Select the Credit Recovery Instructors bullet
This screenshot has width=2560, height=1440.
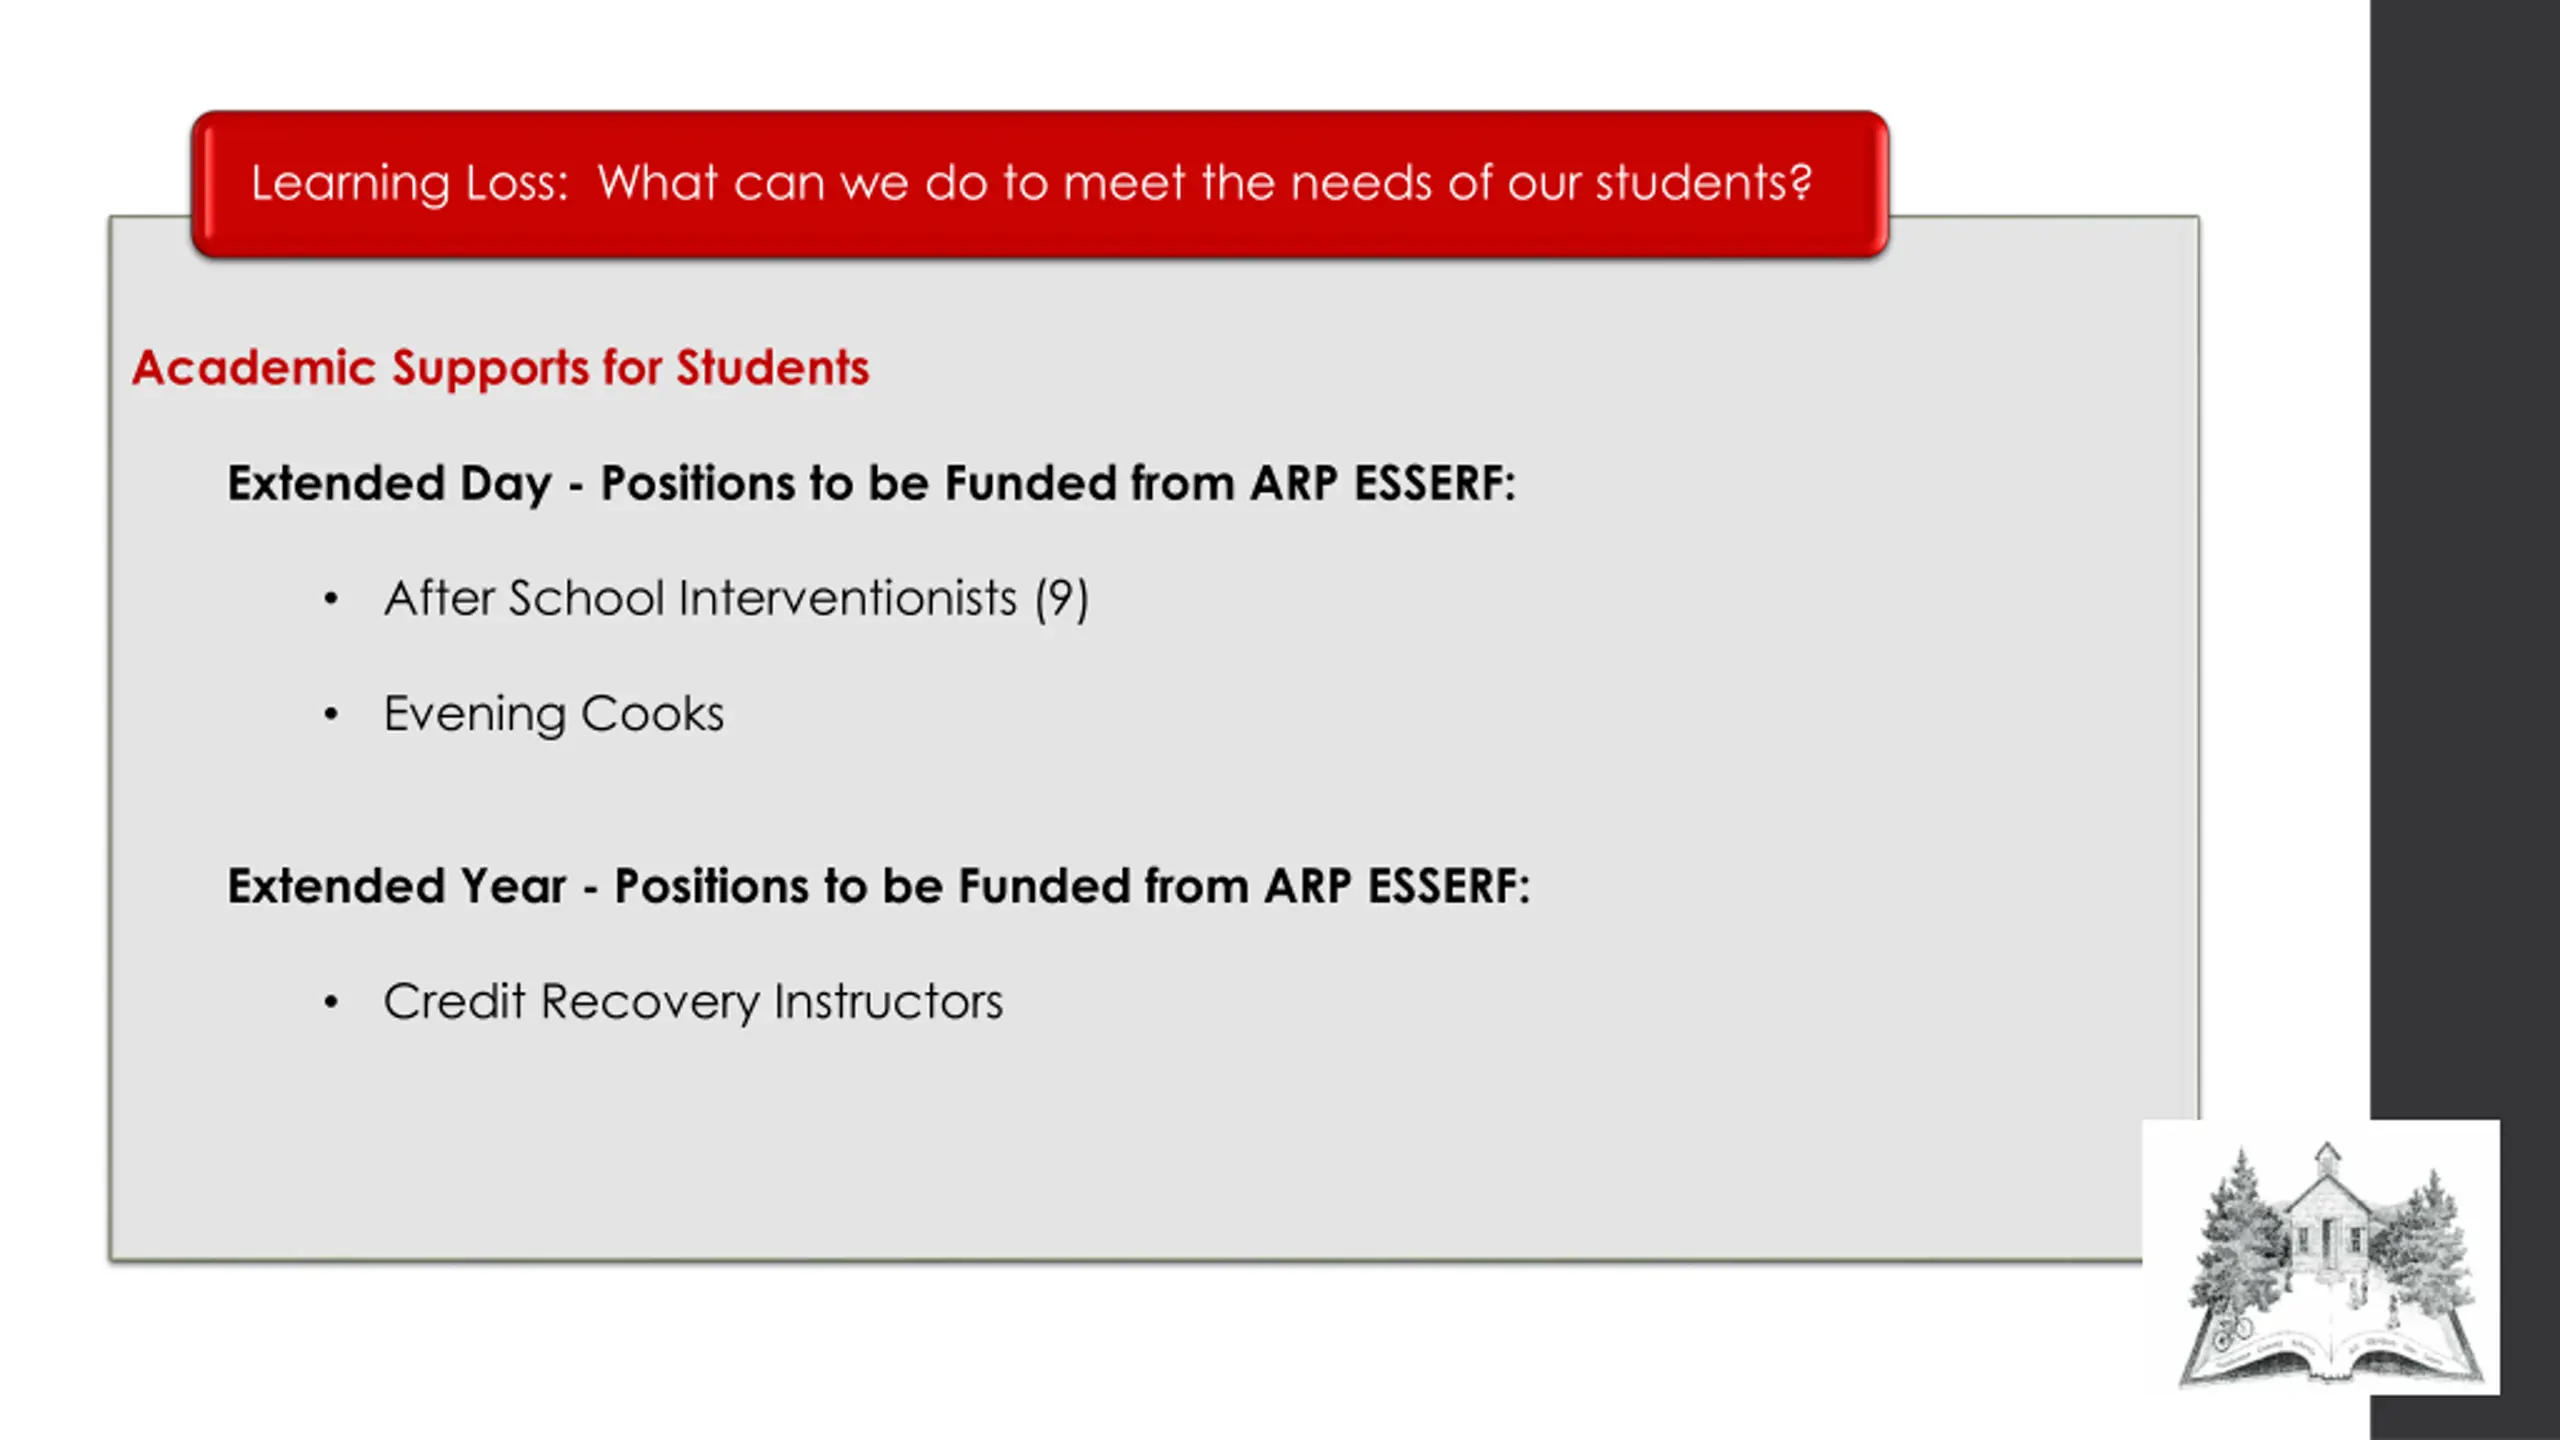point(693,1002)
